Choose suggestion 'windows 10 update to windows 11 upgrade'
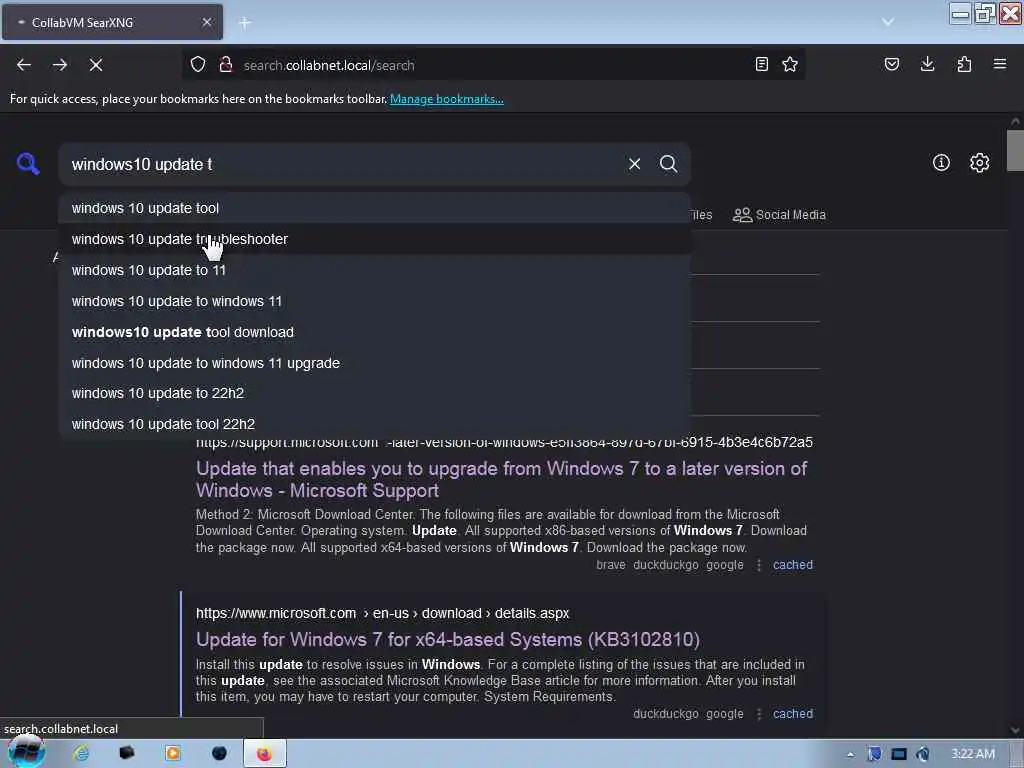The width and height of the screenshot is (1024, 768). [x=375, y=362]
